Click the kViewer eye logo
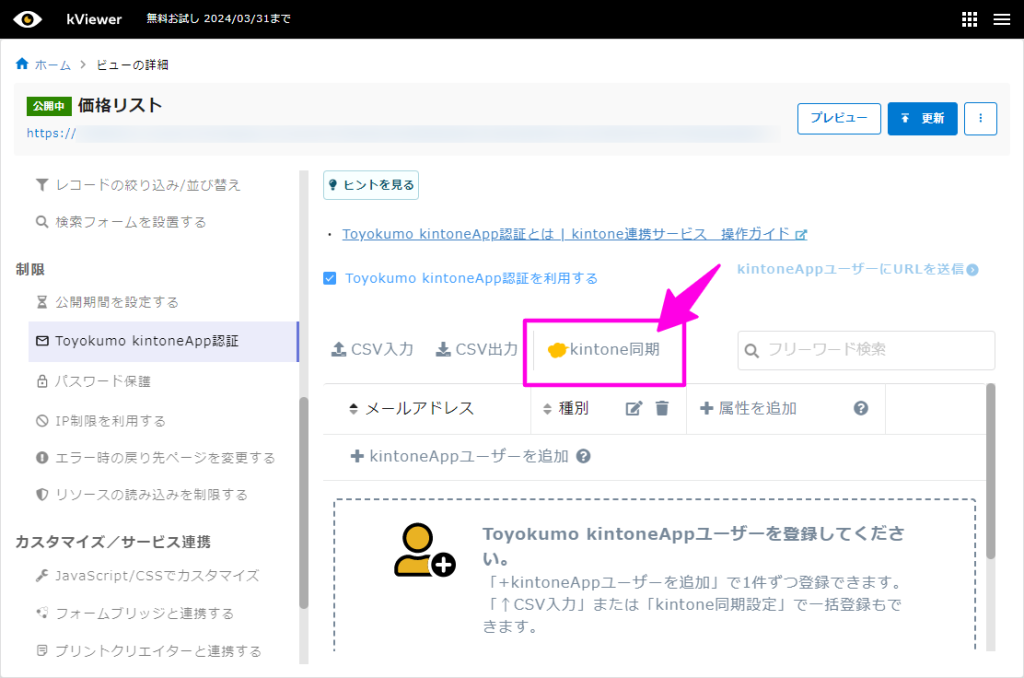The image size is (1024, 678). click(27, 19)
